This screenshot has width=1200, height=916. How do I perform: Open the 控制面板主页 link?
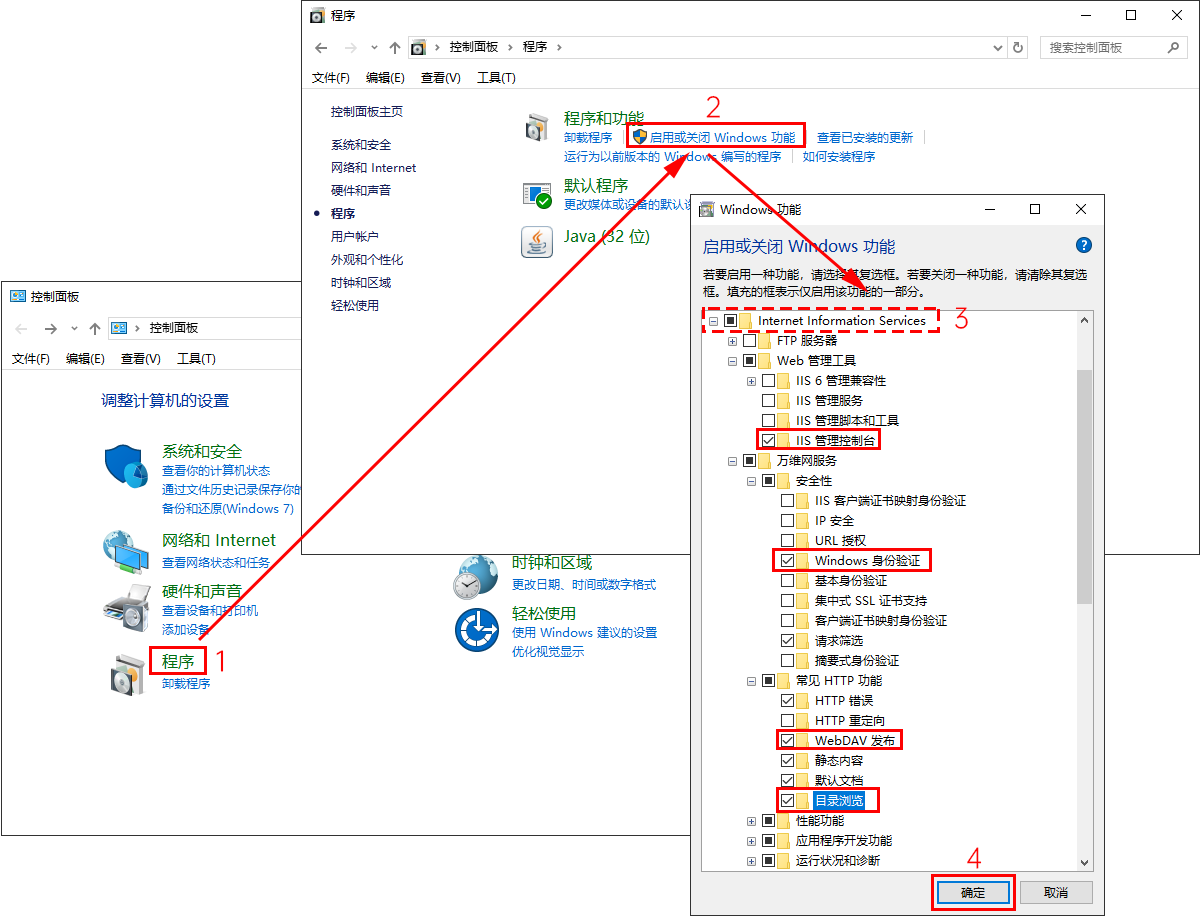tap(367, 112)
